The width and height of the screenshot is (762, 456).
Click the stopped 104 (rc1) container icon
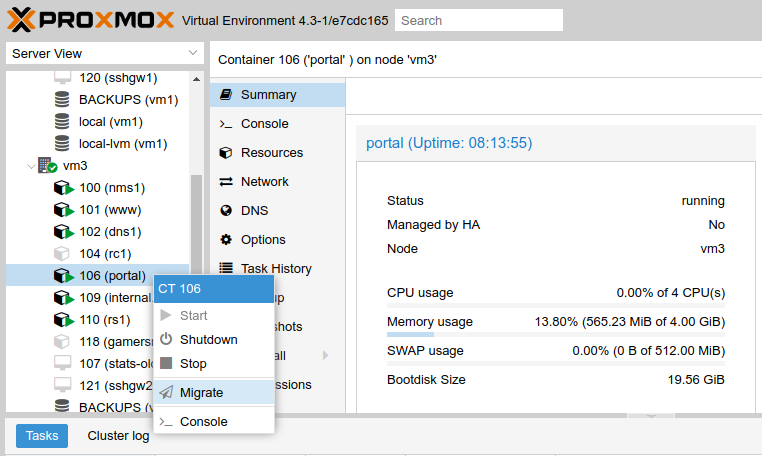[62, 254]
